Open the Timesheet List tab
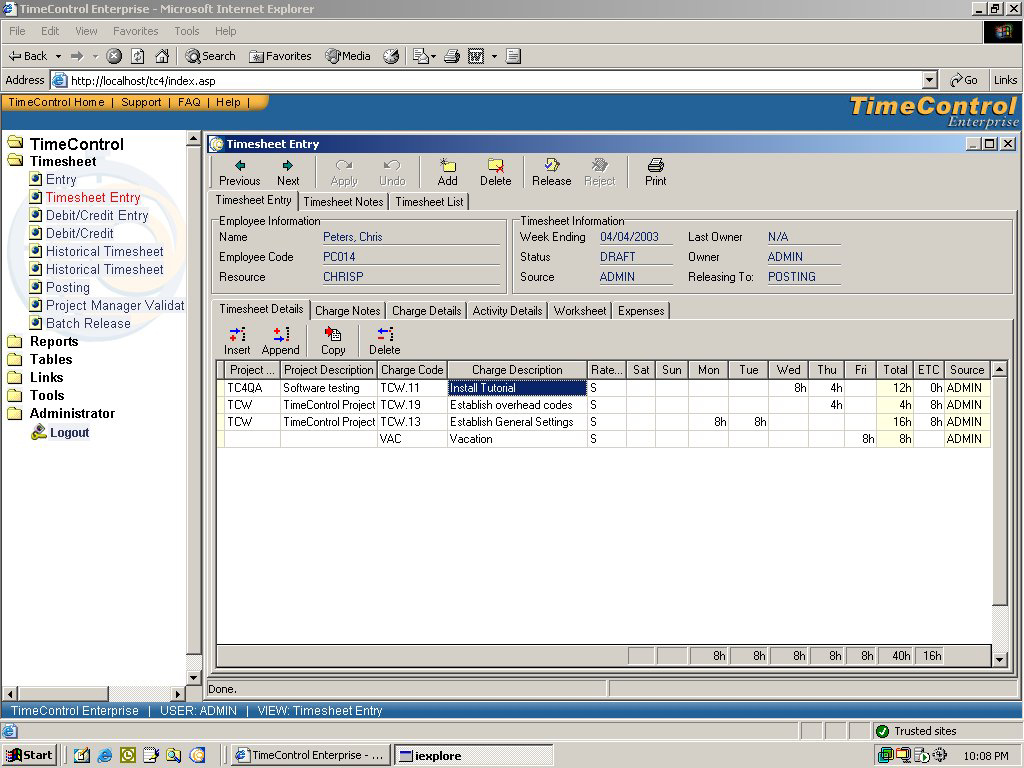1024x768 pixels. [429, 202]
